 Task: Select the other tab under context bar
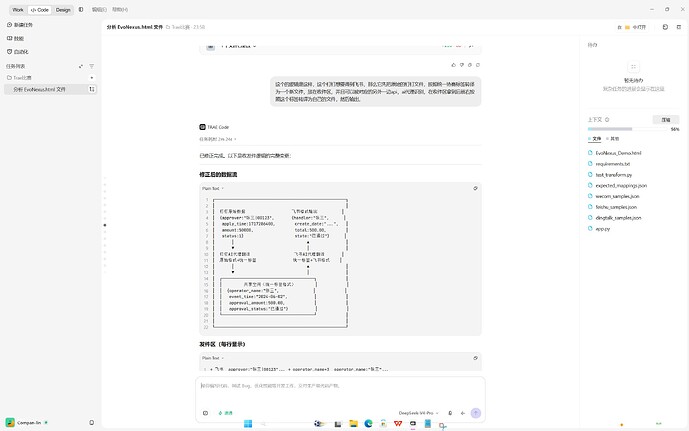click(x=613, y=139)
